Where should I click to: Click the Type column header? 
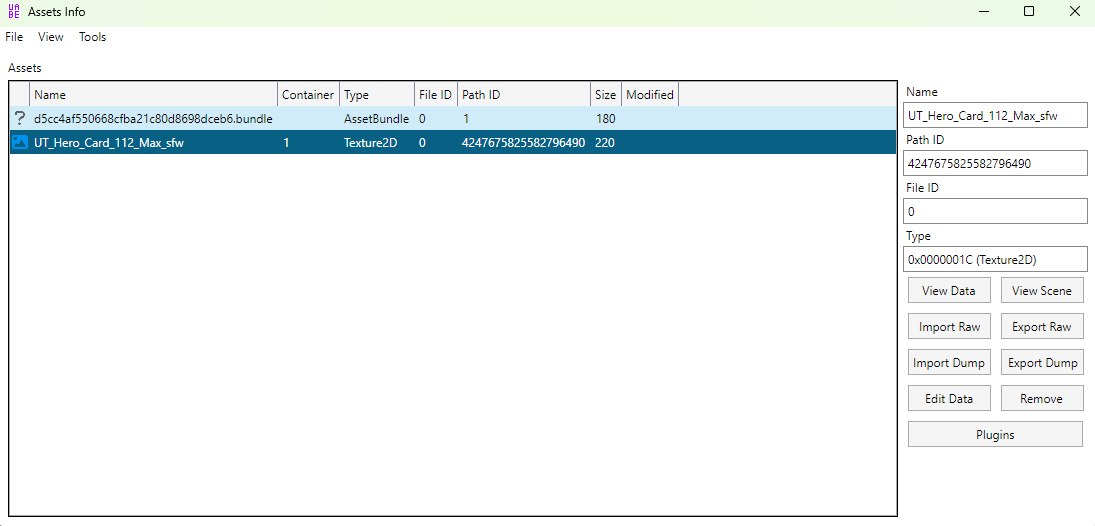click(x=376, y=95)
